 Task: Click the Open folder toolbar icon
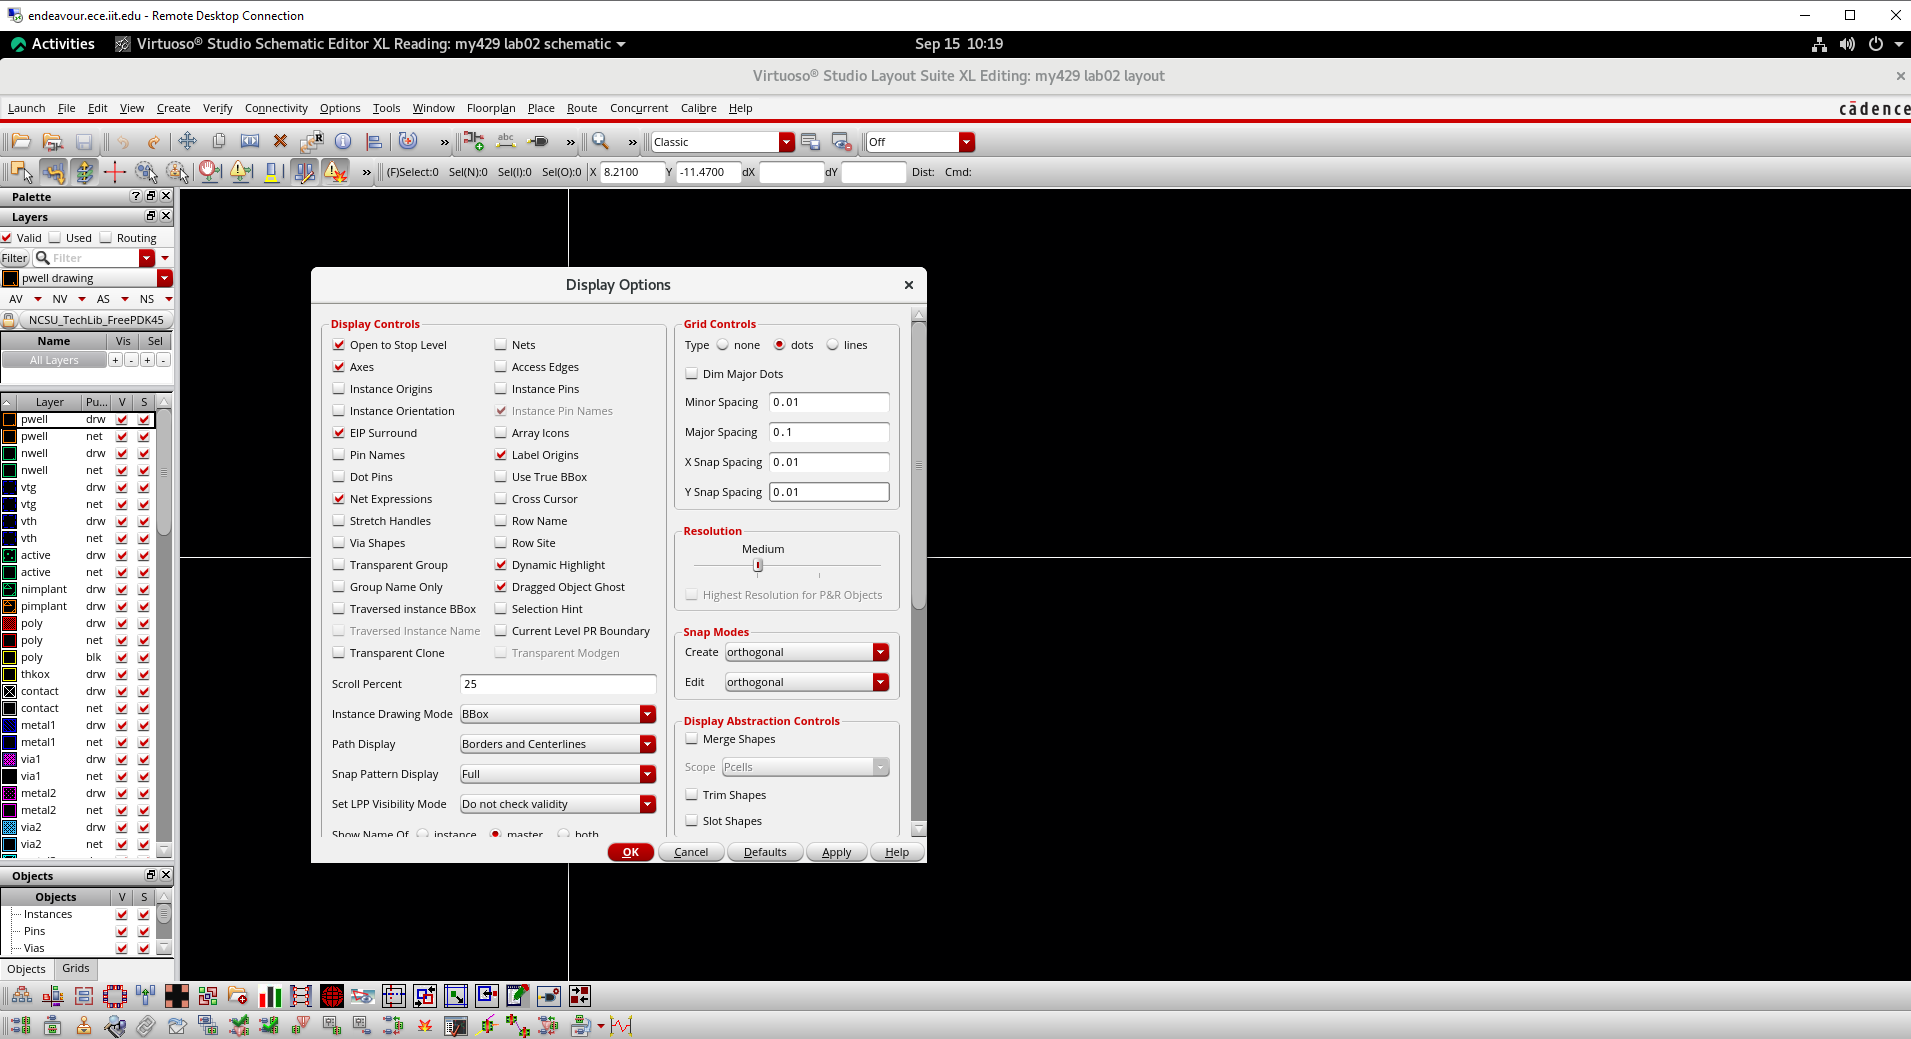21,142
